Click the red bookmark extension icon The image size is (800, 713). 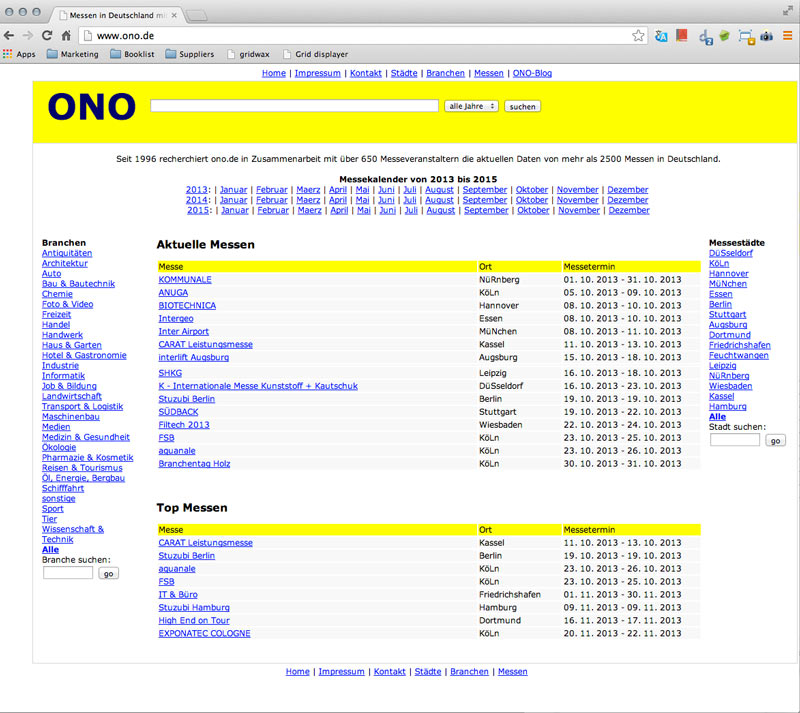[x=682, y=35]
